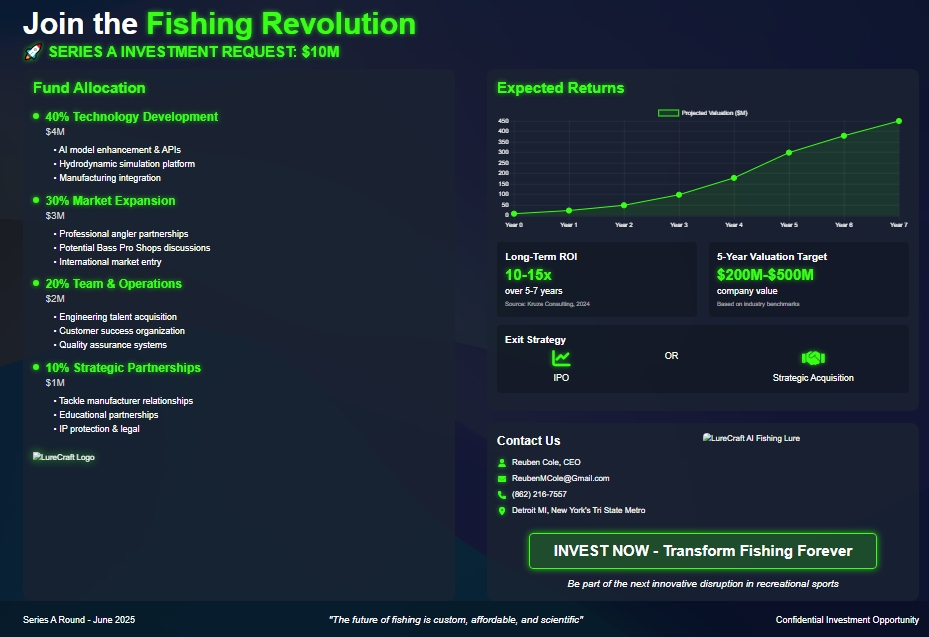Click the Reuben Cole, CEO text
Image resolution: width=929 pixels, height=637 pixels.
tap(546, 462)
